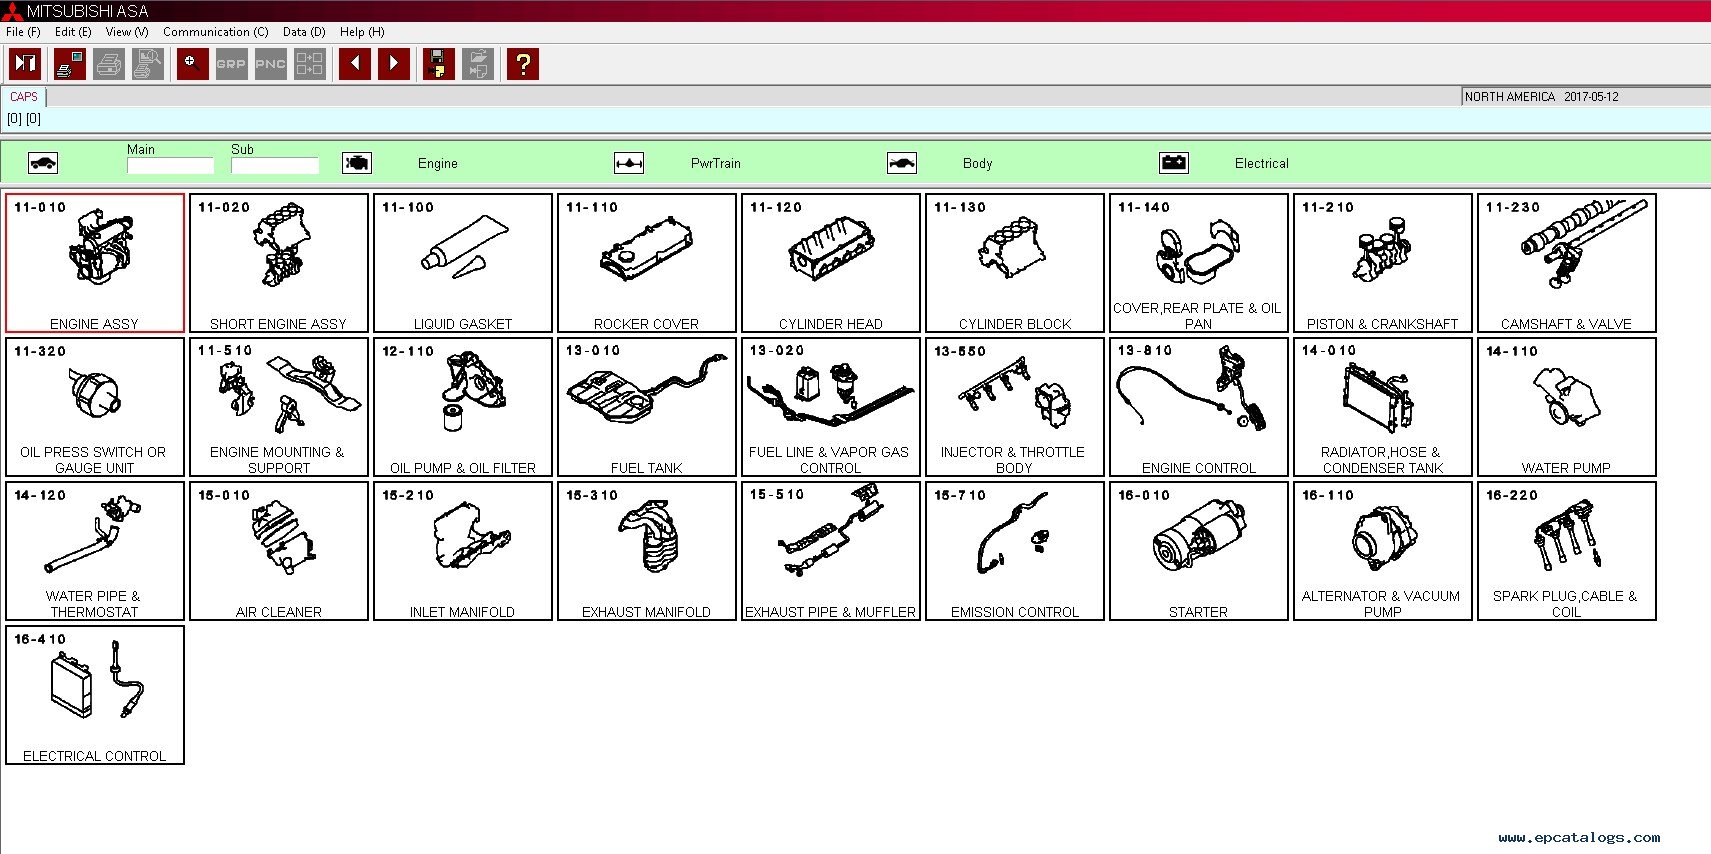Open the Communication menu
Image resolution: width=1711 pixels, height=854 pixels.
215,32
